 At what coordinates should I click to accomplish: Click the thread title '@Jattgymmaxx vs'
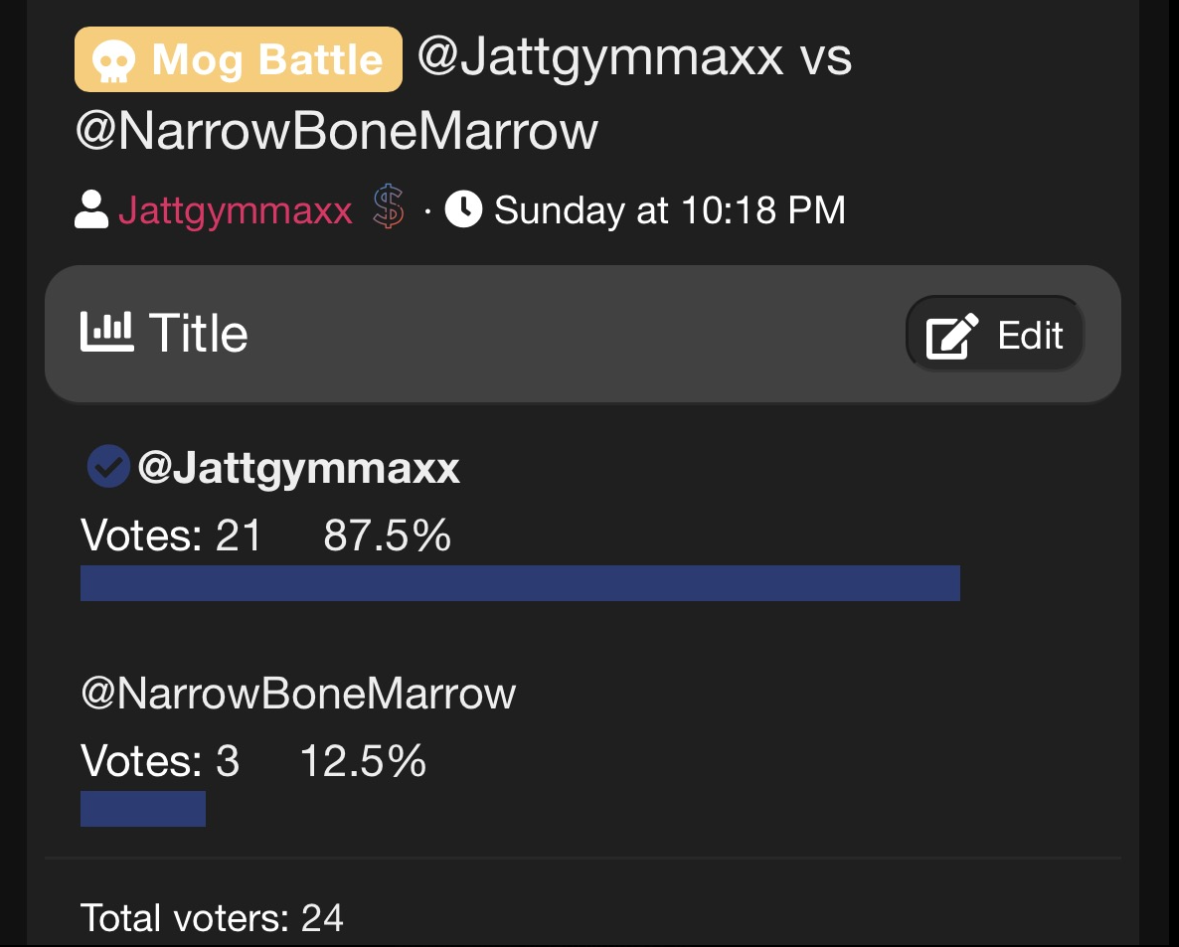point(633,58)
